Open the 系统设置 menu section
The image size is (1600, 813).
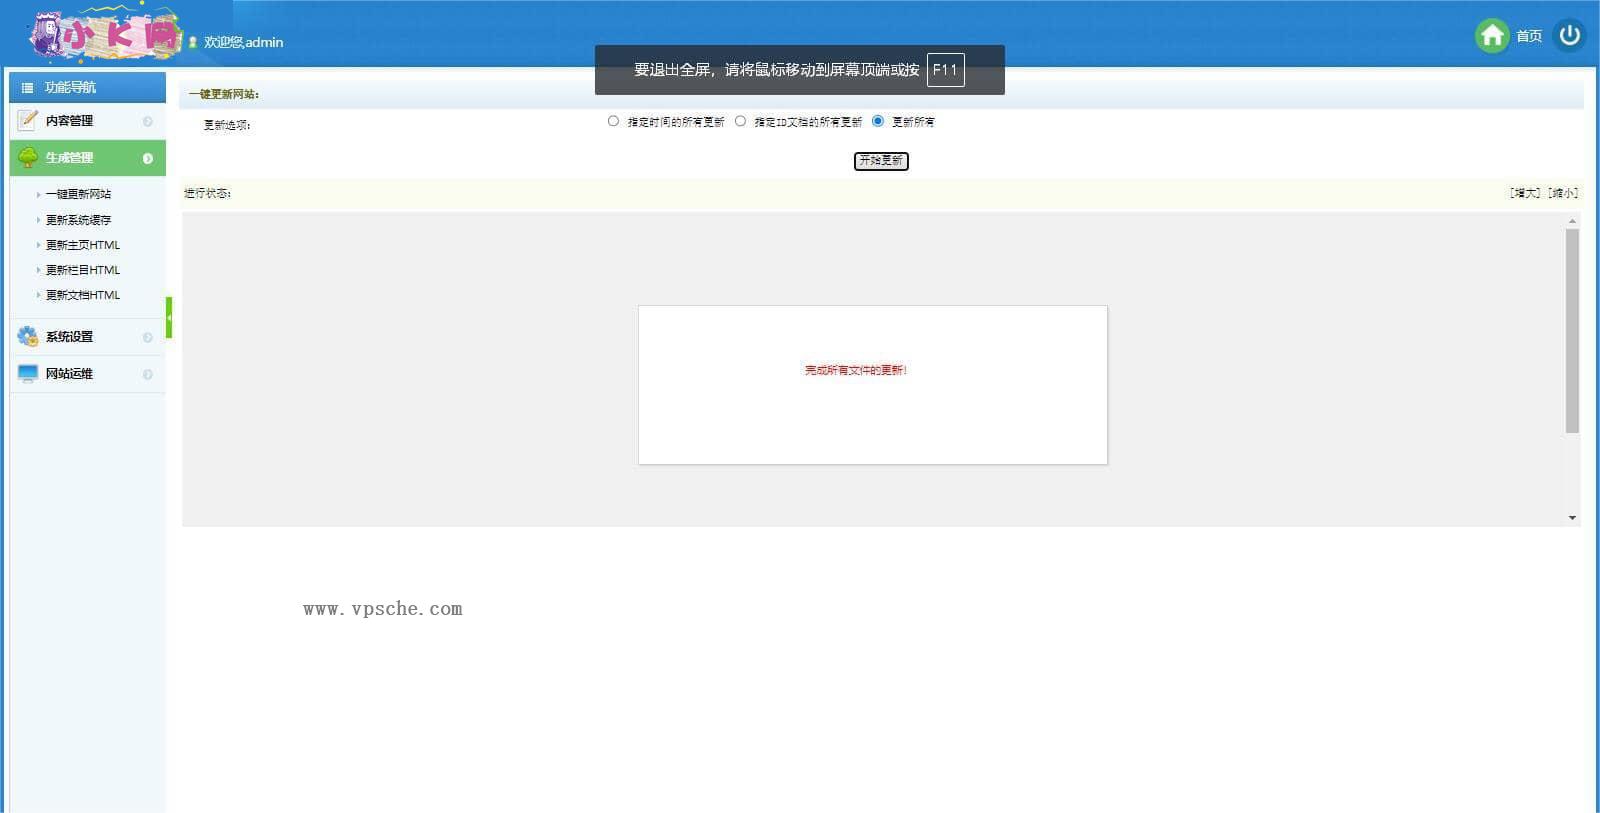[88, 337]
